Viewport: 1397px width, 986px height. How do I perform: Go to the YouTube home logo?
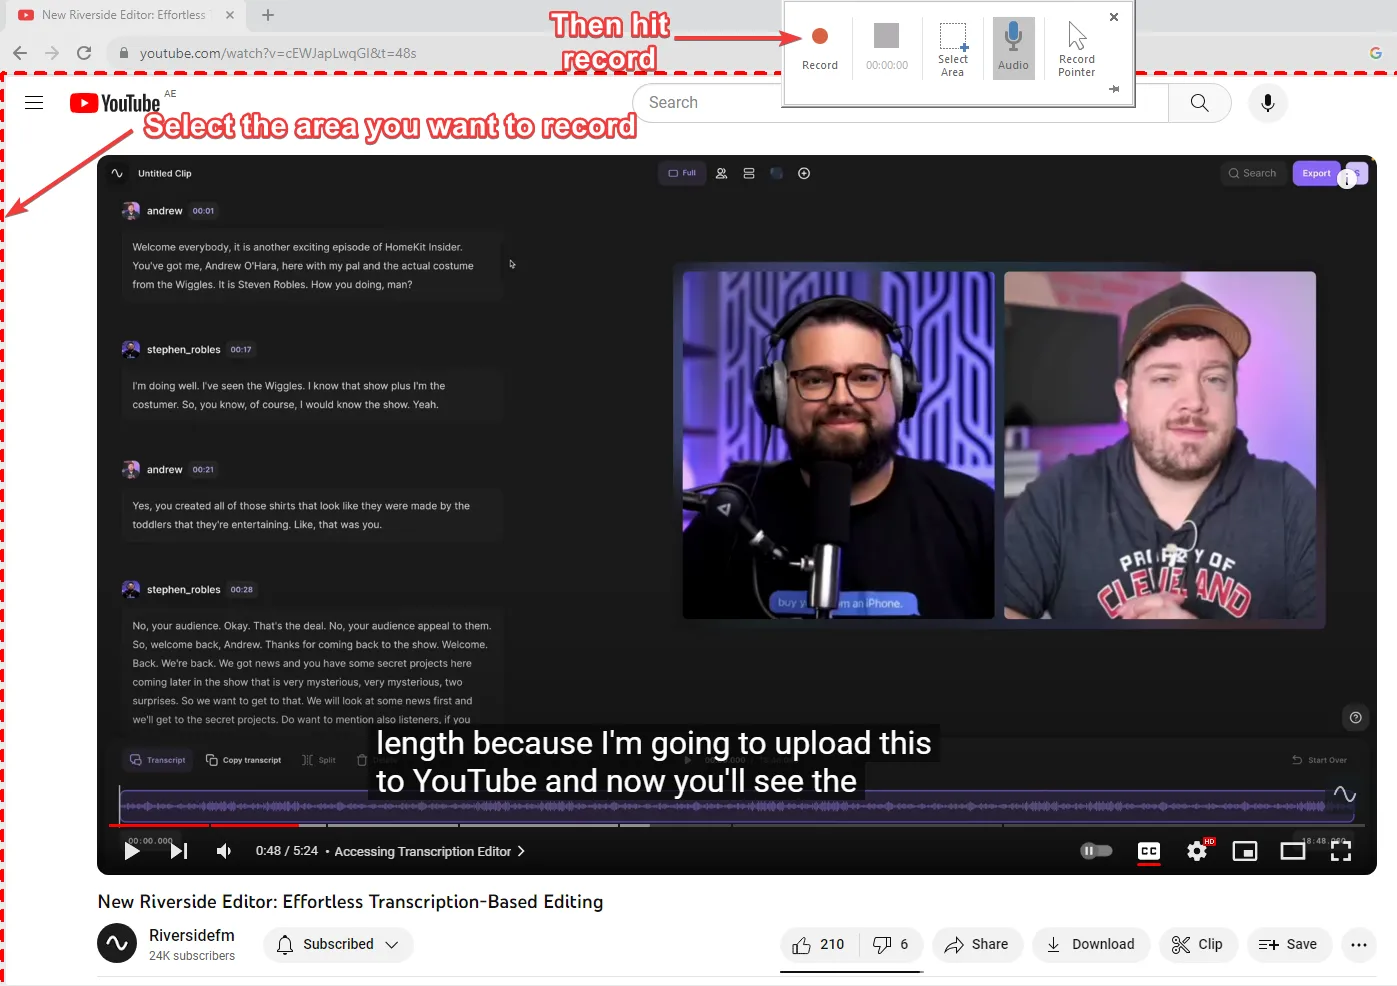coord(115,103)
